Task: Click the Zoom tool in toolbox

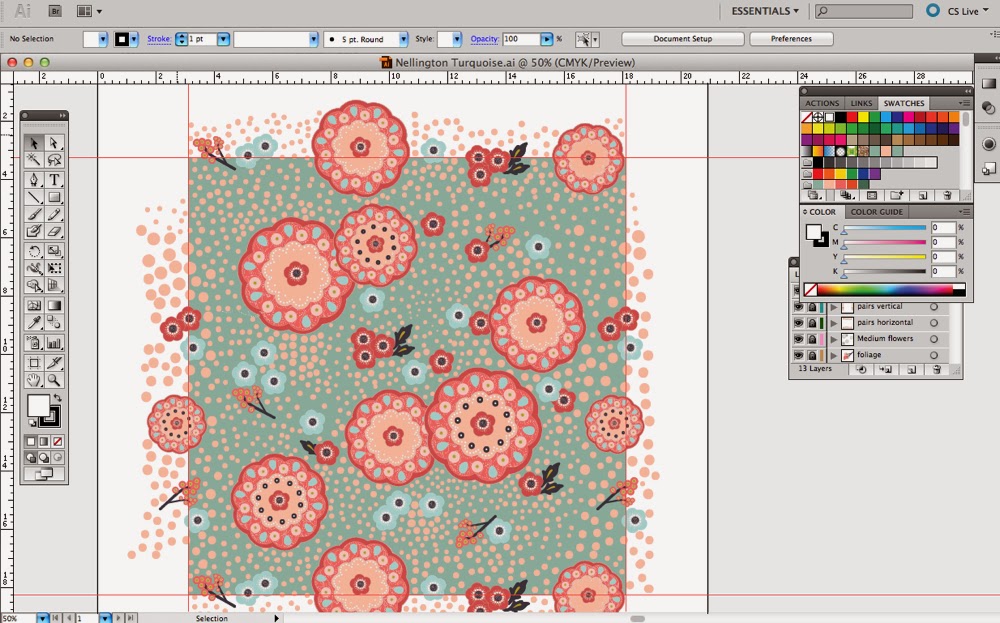Action: click(55, 380)
